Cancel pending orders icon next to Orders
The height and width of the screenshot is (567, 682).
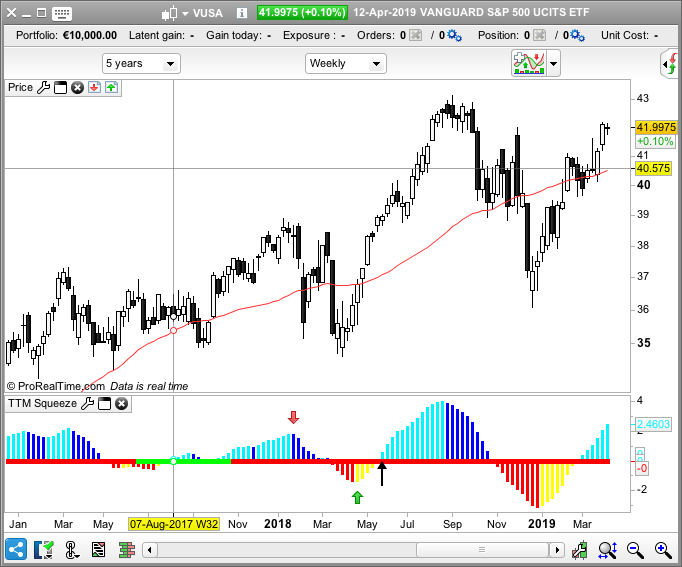click(415, 35)
